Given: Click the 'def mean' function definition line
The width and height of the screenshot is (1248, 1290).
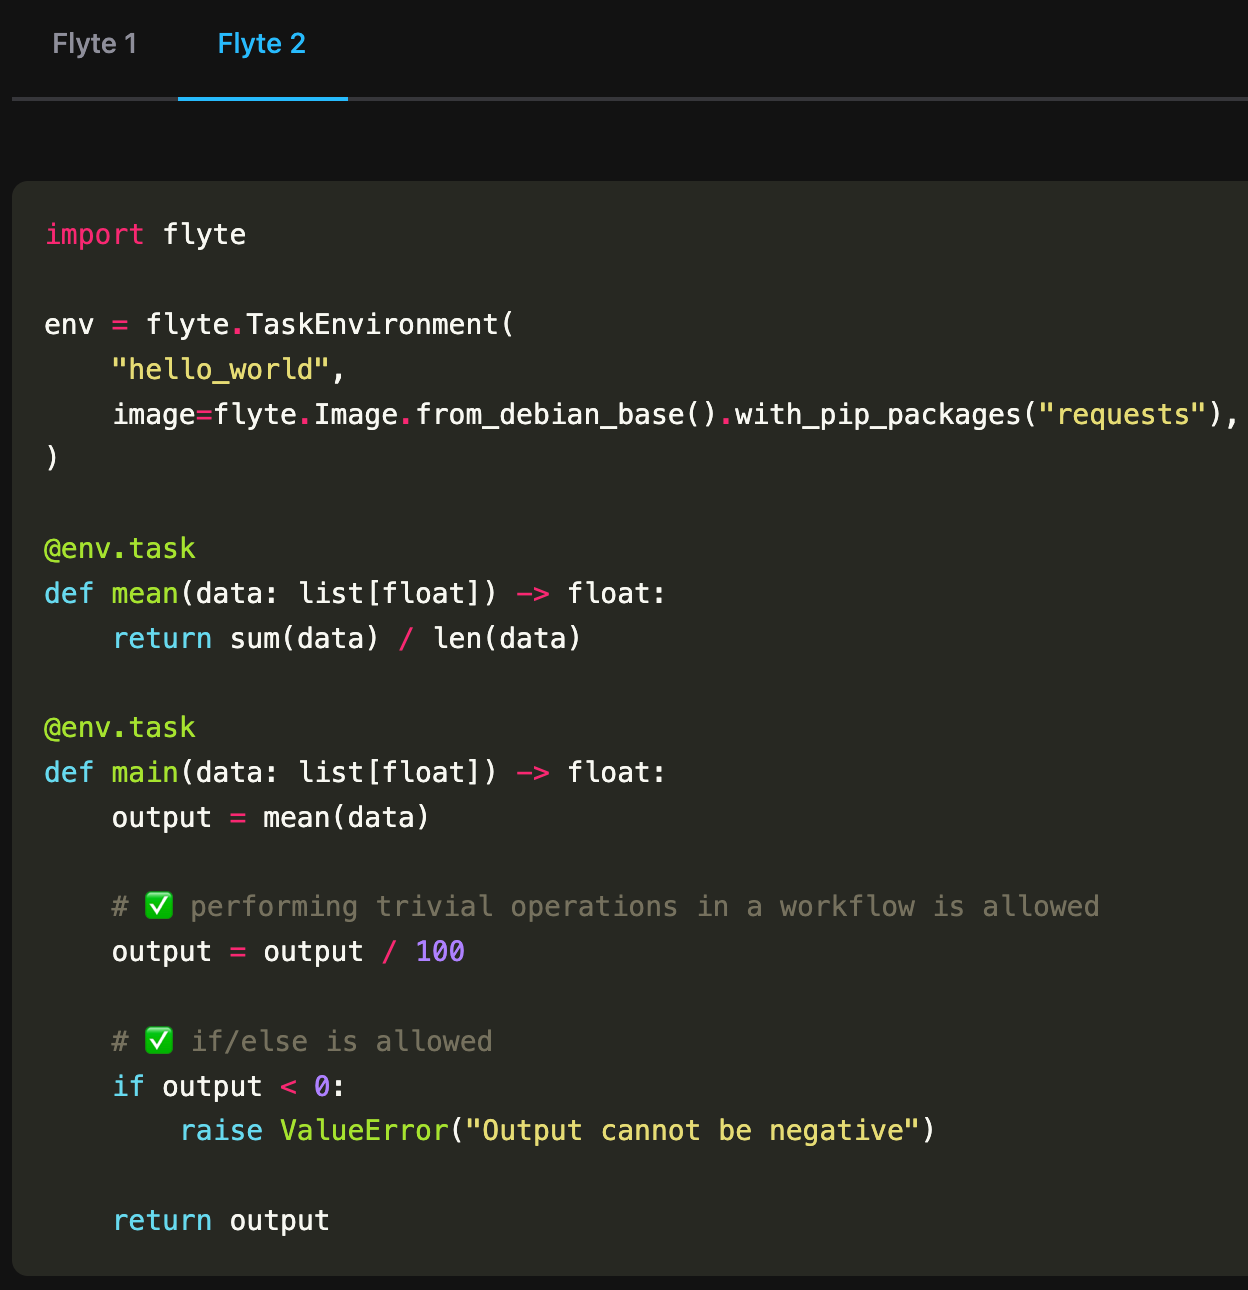Looking at the screenshot, I should click(355, 593).
